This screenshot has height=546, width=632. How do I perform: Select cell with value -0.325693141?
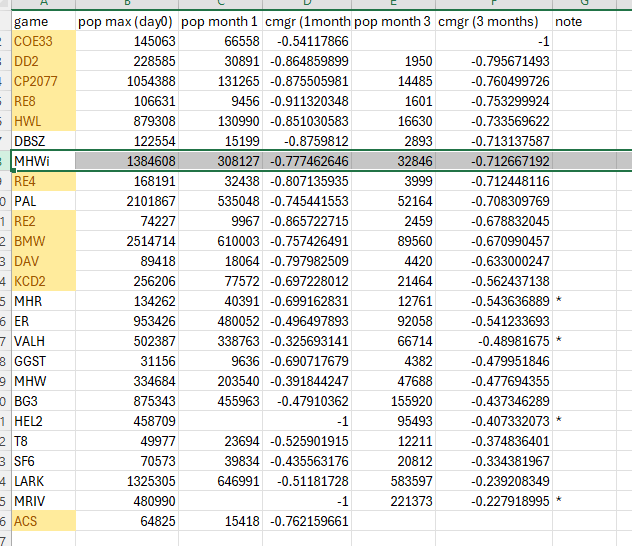point(307,341)
